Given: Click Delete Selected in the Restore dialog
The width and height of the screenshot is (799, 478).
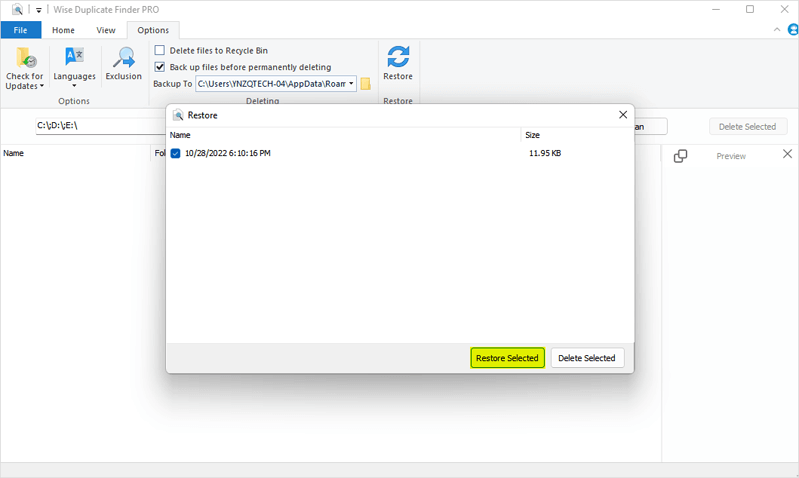Looking at the screenshot, I should tap(587, 358).
